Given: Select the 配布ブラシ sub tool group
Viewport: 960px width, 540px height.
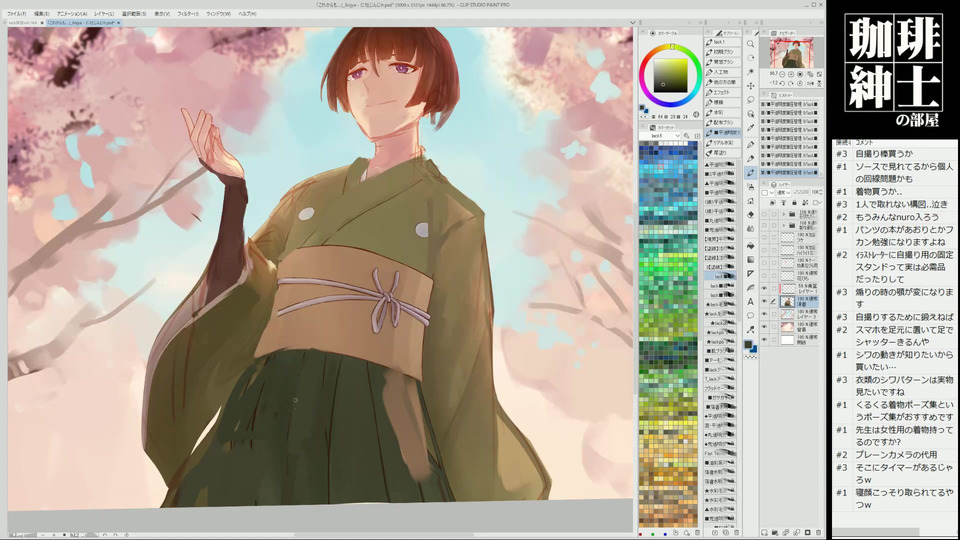Looking at the screenshot, I should [722, 122].
